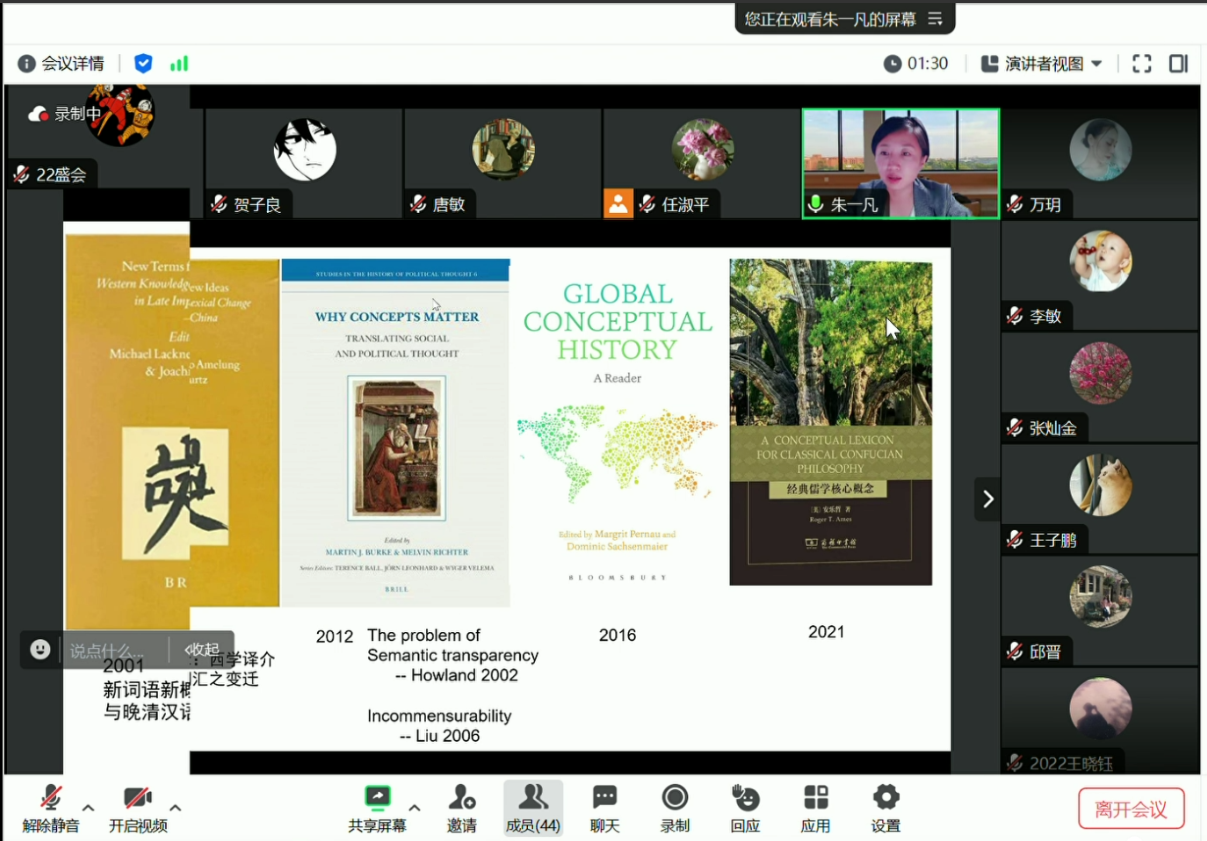
Task: Open the members list 成员(44)
Action: 533,809
